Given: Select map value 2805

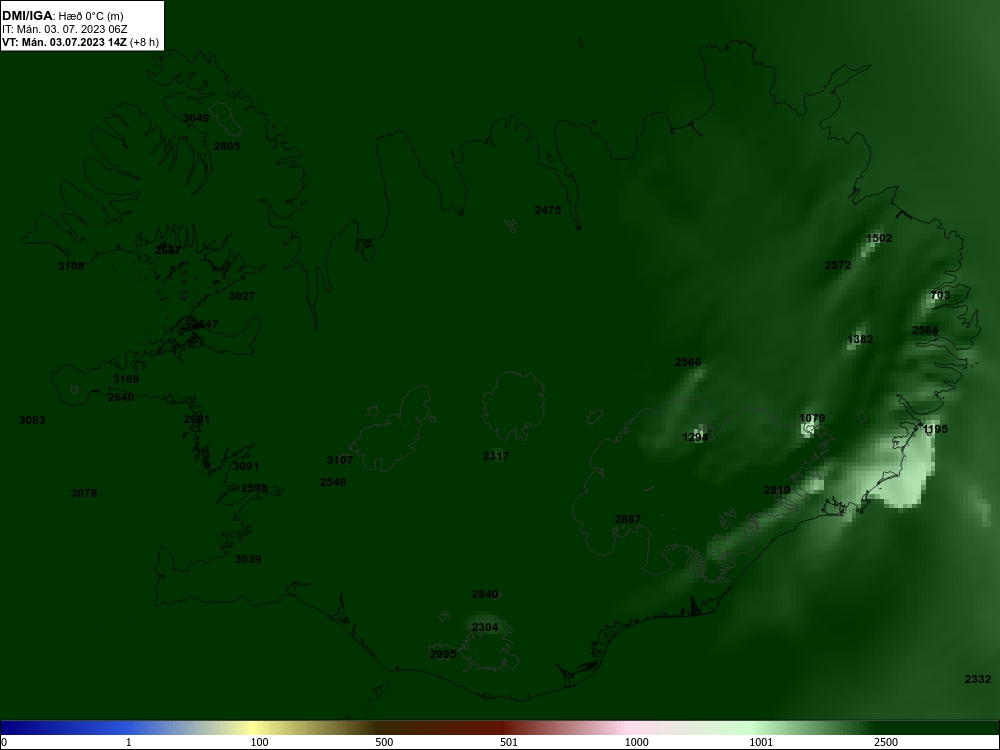Looking at the screenshot, I should click(x=227, y=146).
